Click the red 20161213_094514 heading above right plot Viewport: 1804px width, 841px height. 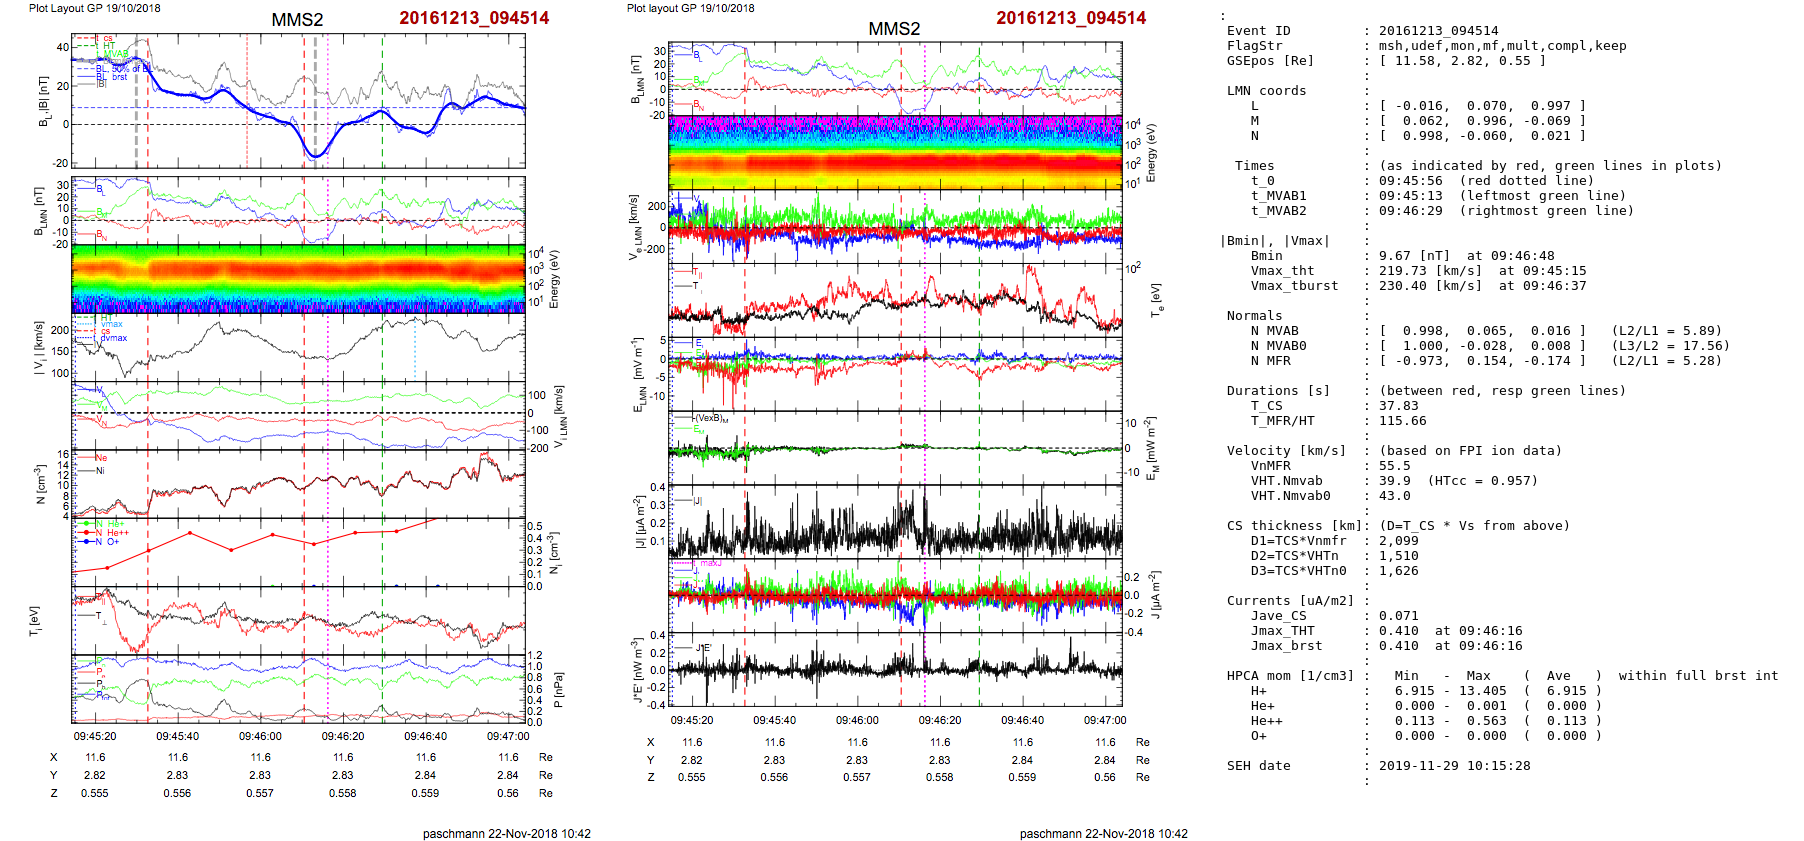[1070, 18]
